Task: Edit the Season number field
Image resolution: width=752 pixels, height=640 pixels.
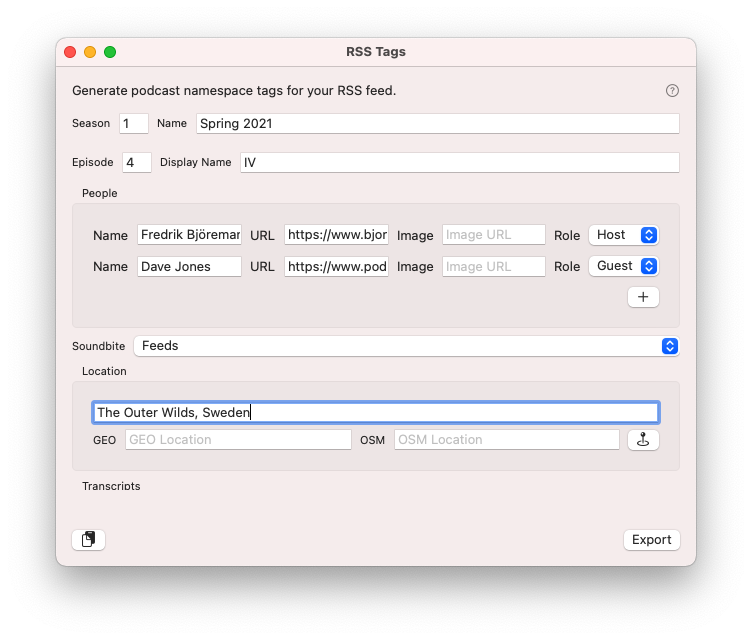Action: pos(134,124)
